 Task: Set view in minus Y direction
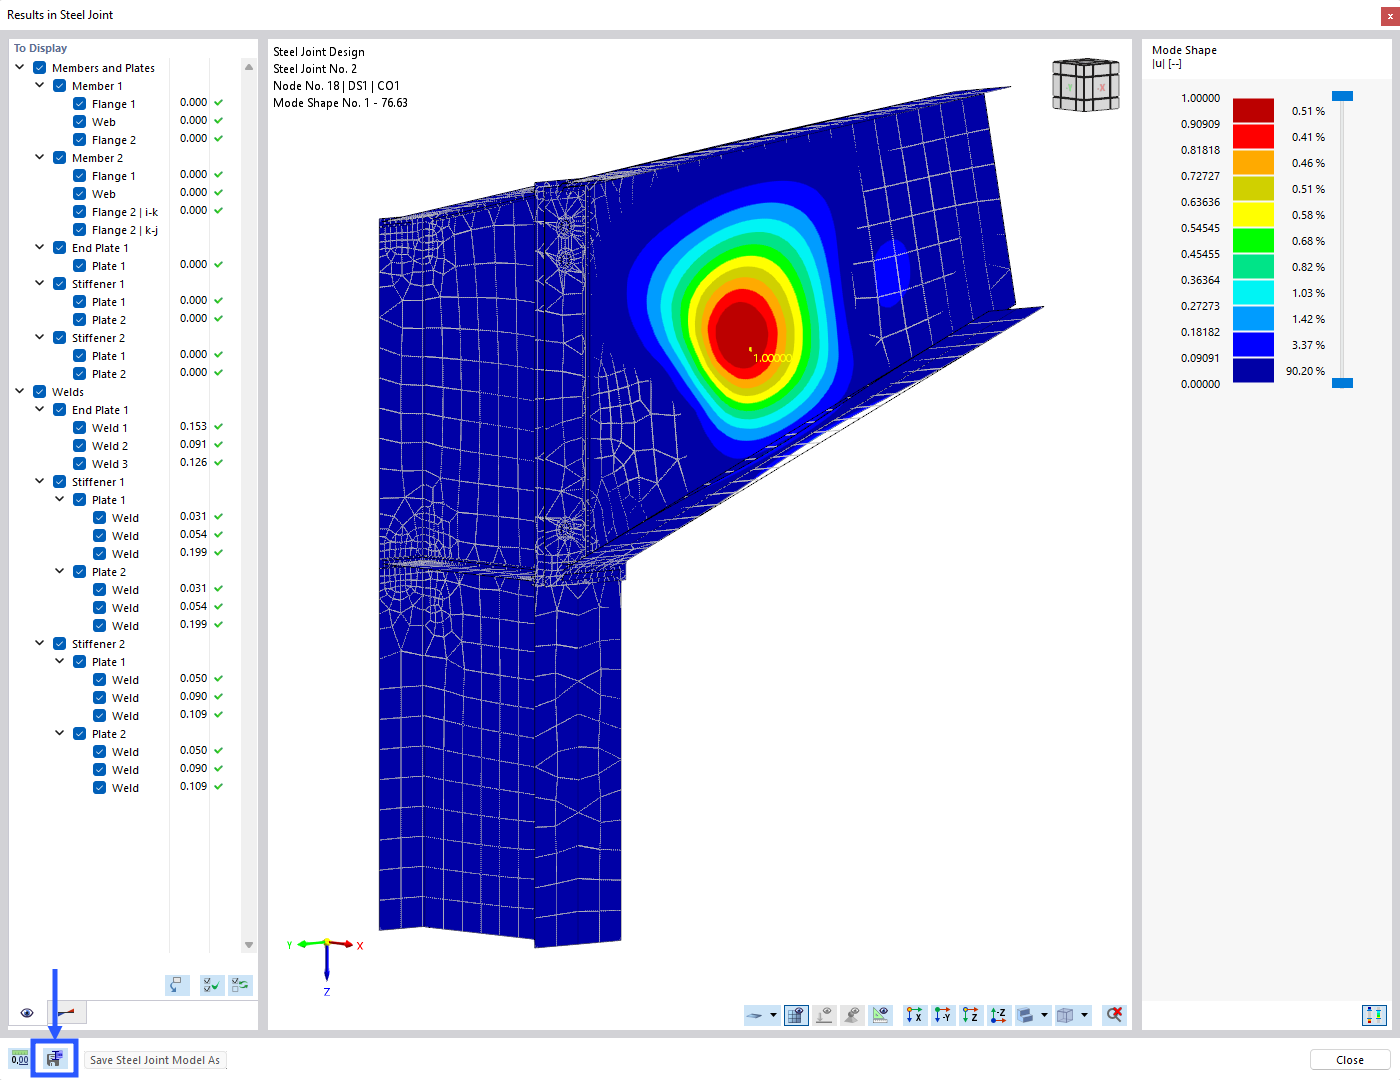click(942, 1015)
